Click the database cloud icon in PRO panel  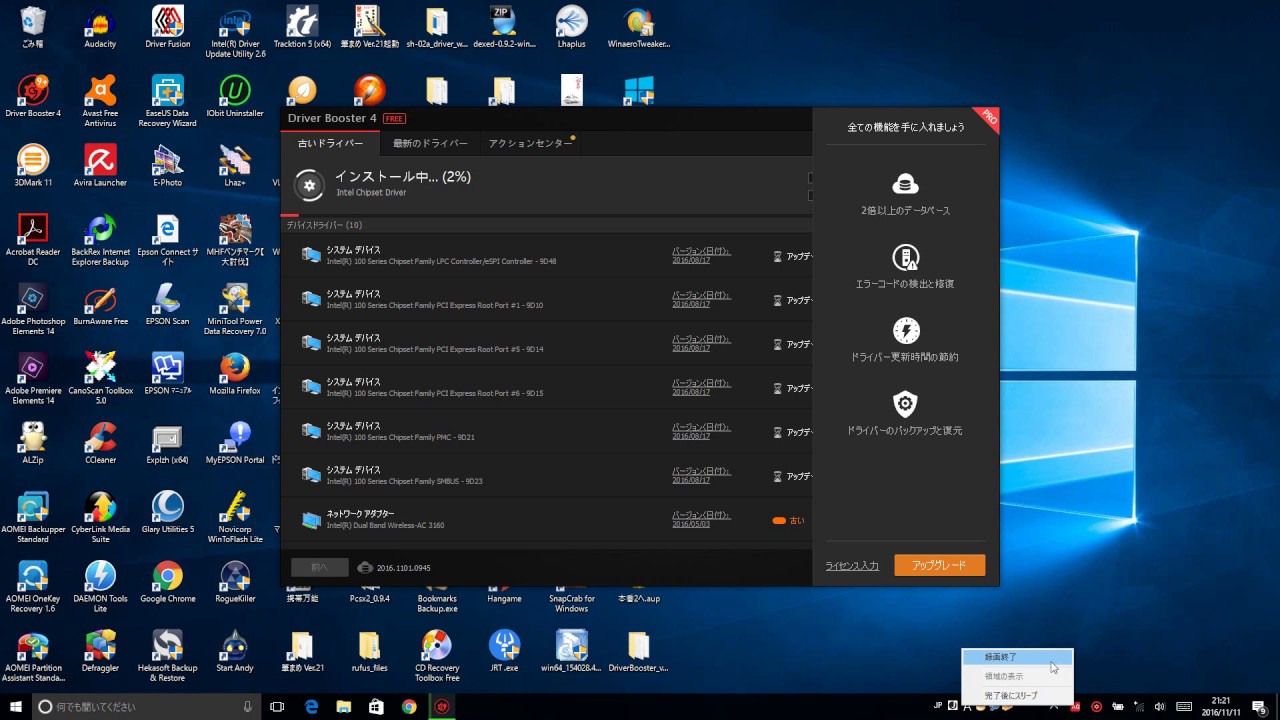pyautogui.click(x=905, y=184)
